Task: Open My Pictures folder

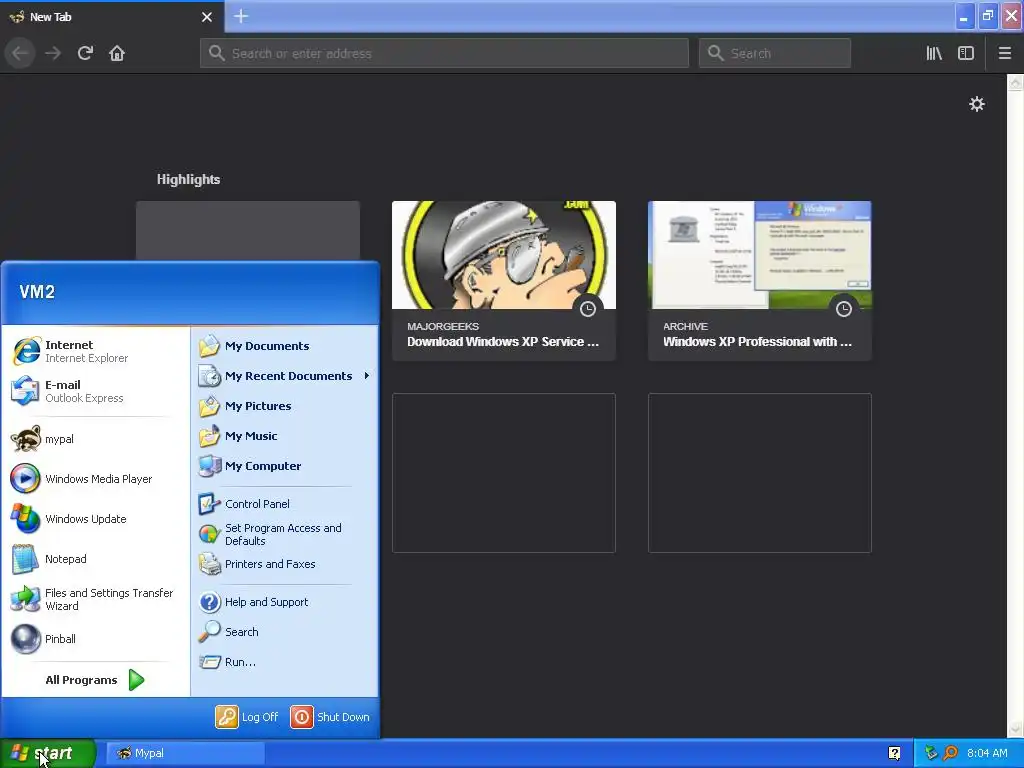Action: point(284,406)
